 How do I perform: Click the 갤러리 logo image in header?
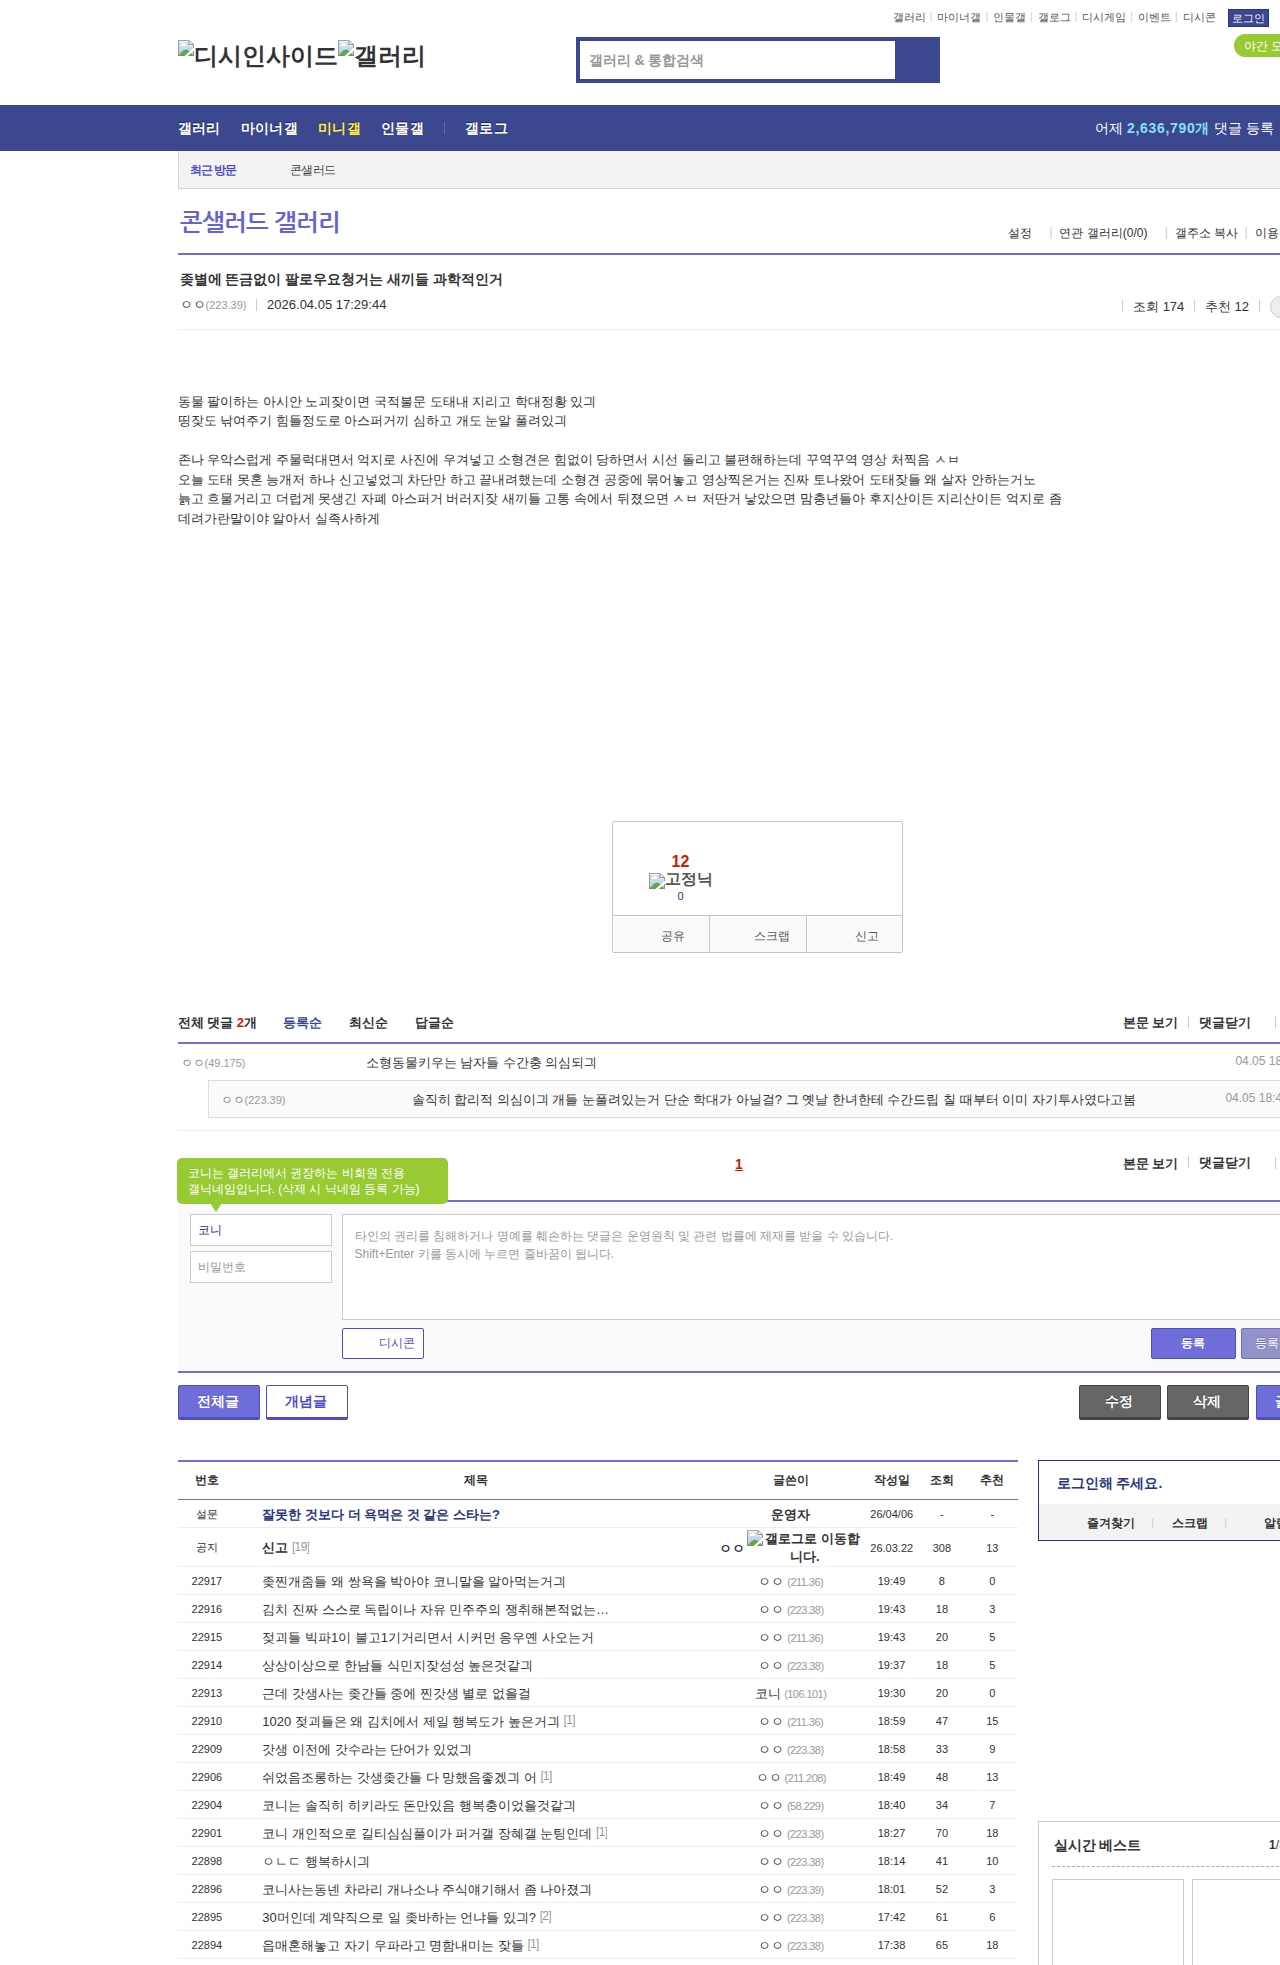[x=382, y=56]
